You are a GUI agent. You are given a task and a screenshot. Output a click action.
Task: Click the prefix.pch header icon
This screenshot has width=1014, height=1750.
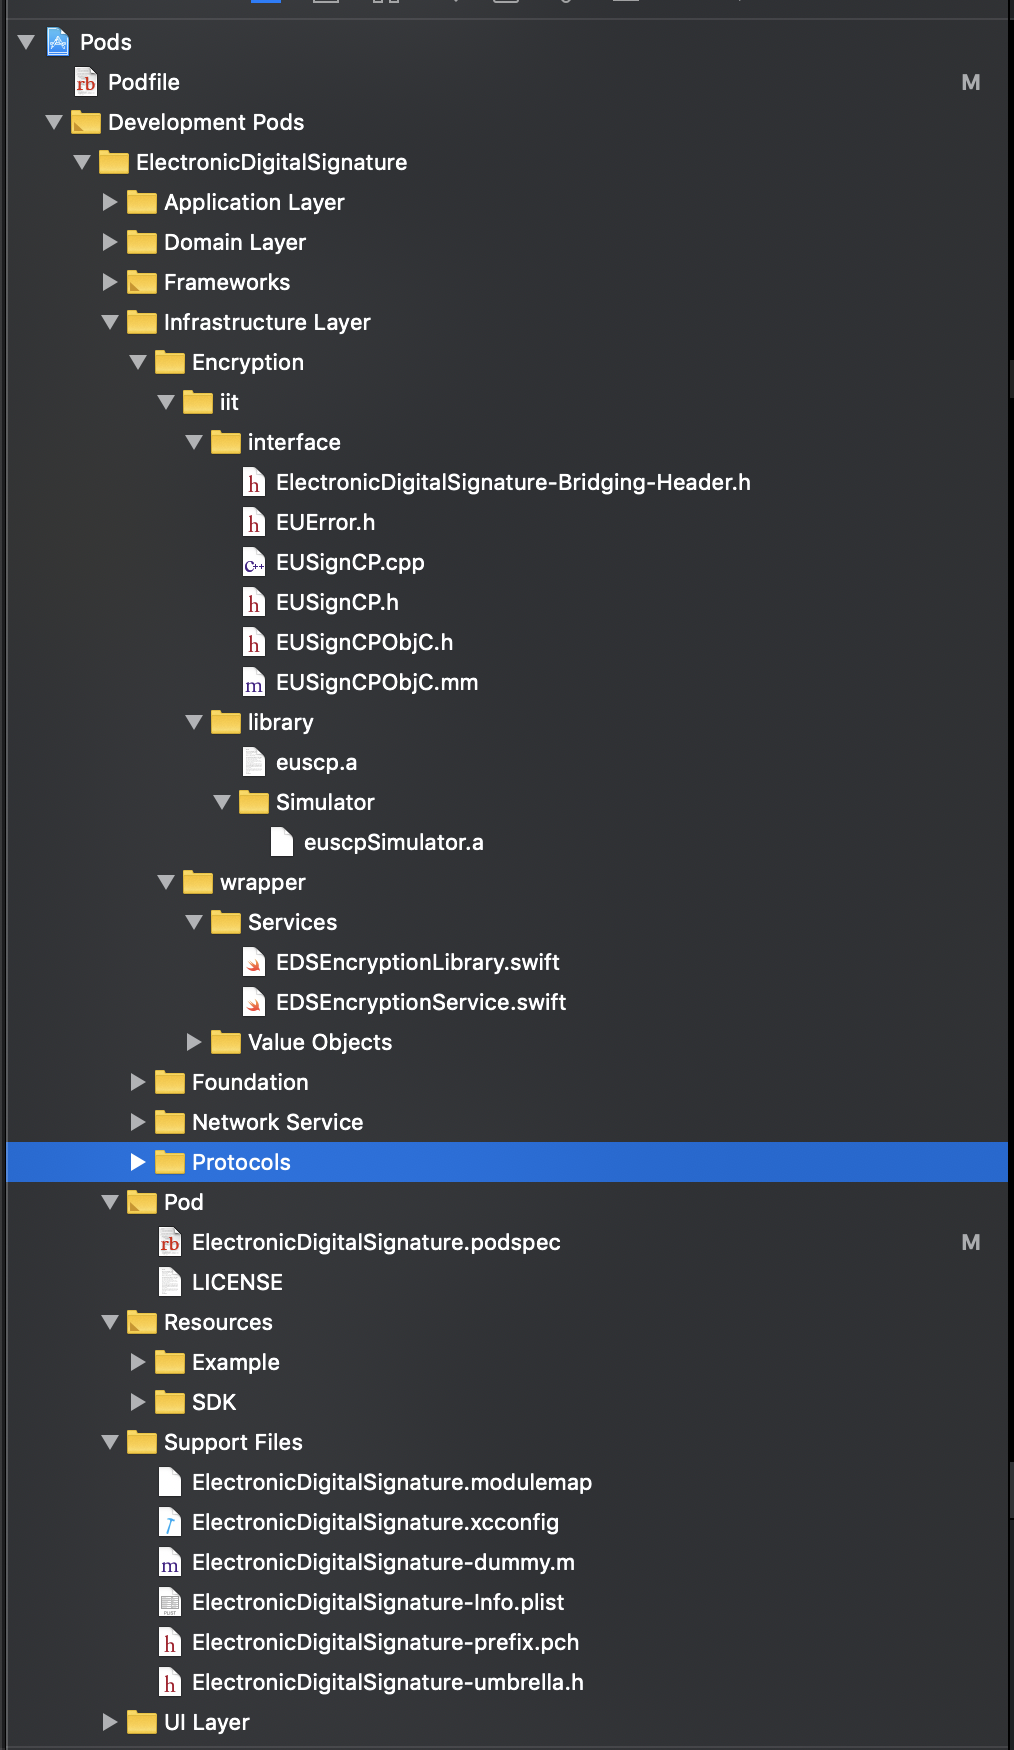pyautogui.click(x=170, y=1642)
